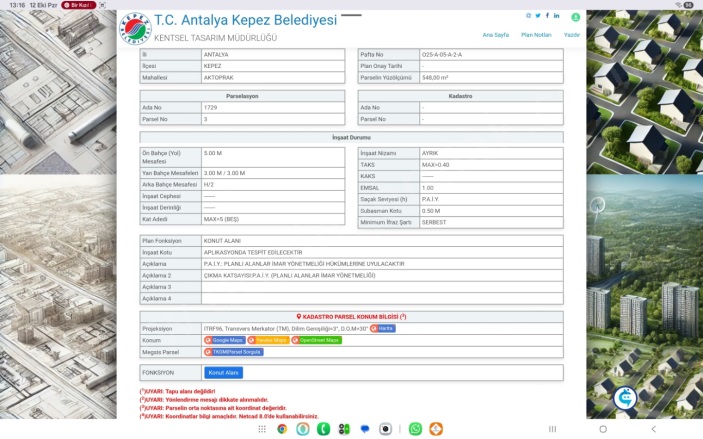Viewport: 703px width, 439px height.
Task: Open location in OpenStreet Maps
Action: pos(317,340)
